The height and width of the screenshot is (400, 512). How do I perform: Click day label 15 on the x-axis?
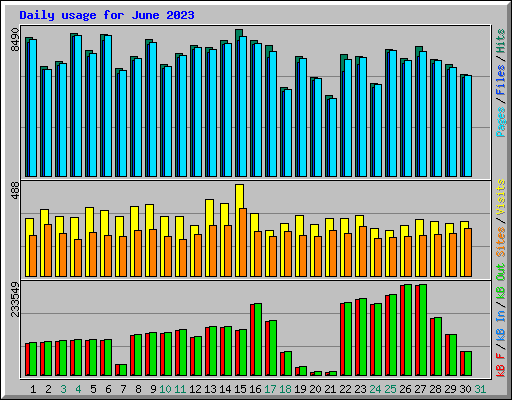point(240,389)
